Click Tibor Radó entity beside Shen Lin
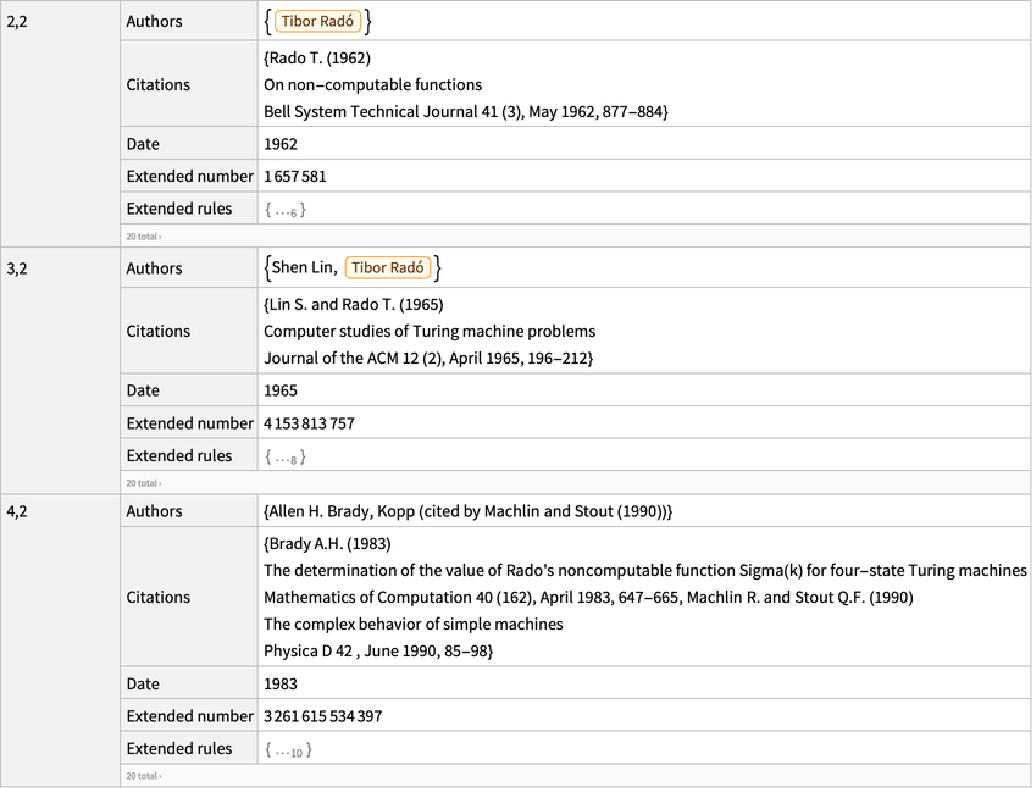The height and width of the screenshot is (788, 1032). click(387, 268)
